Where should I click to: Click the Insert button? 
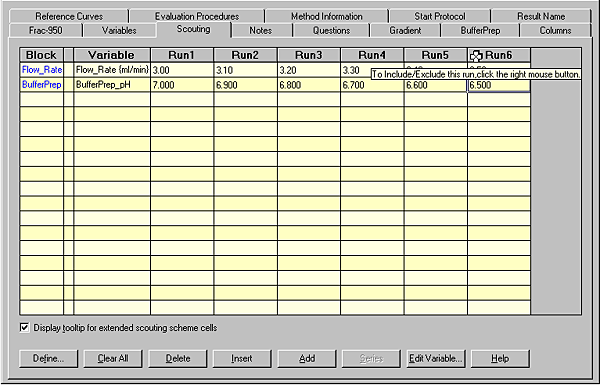[x=242, y=359]
